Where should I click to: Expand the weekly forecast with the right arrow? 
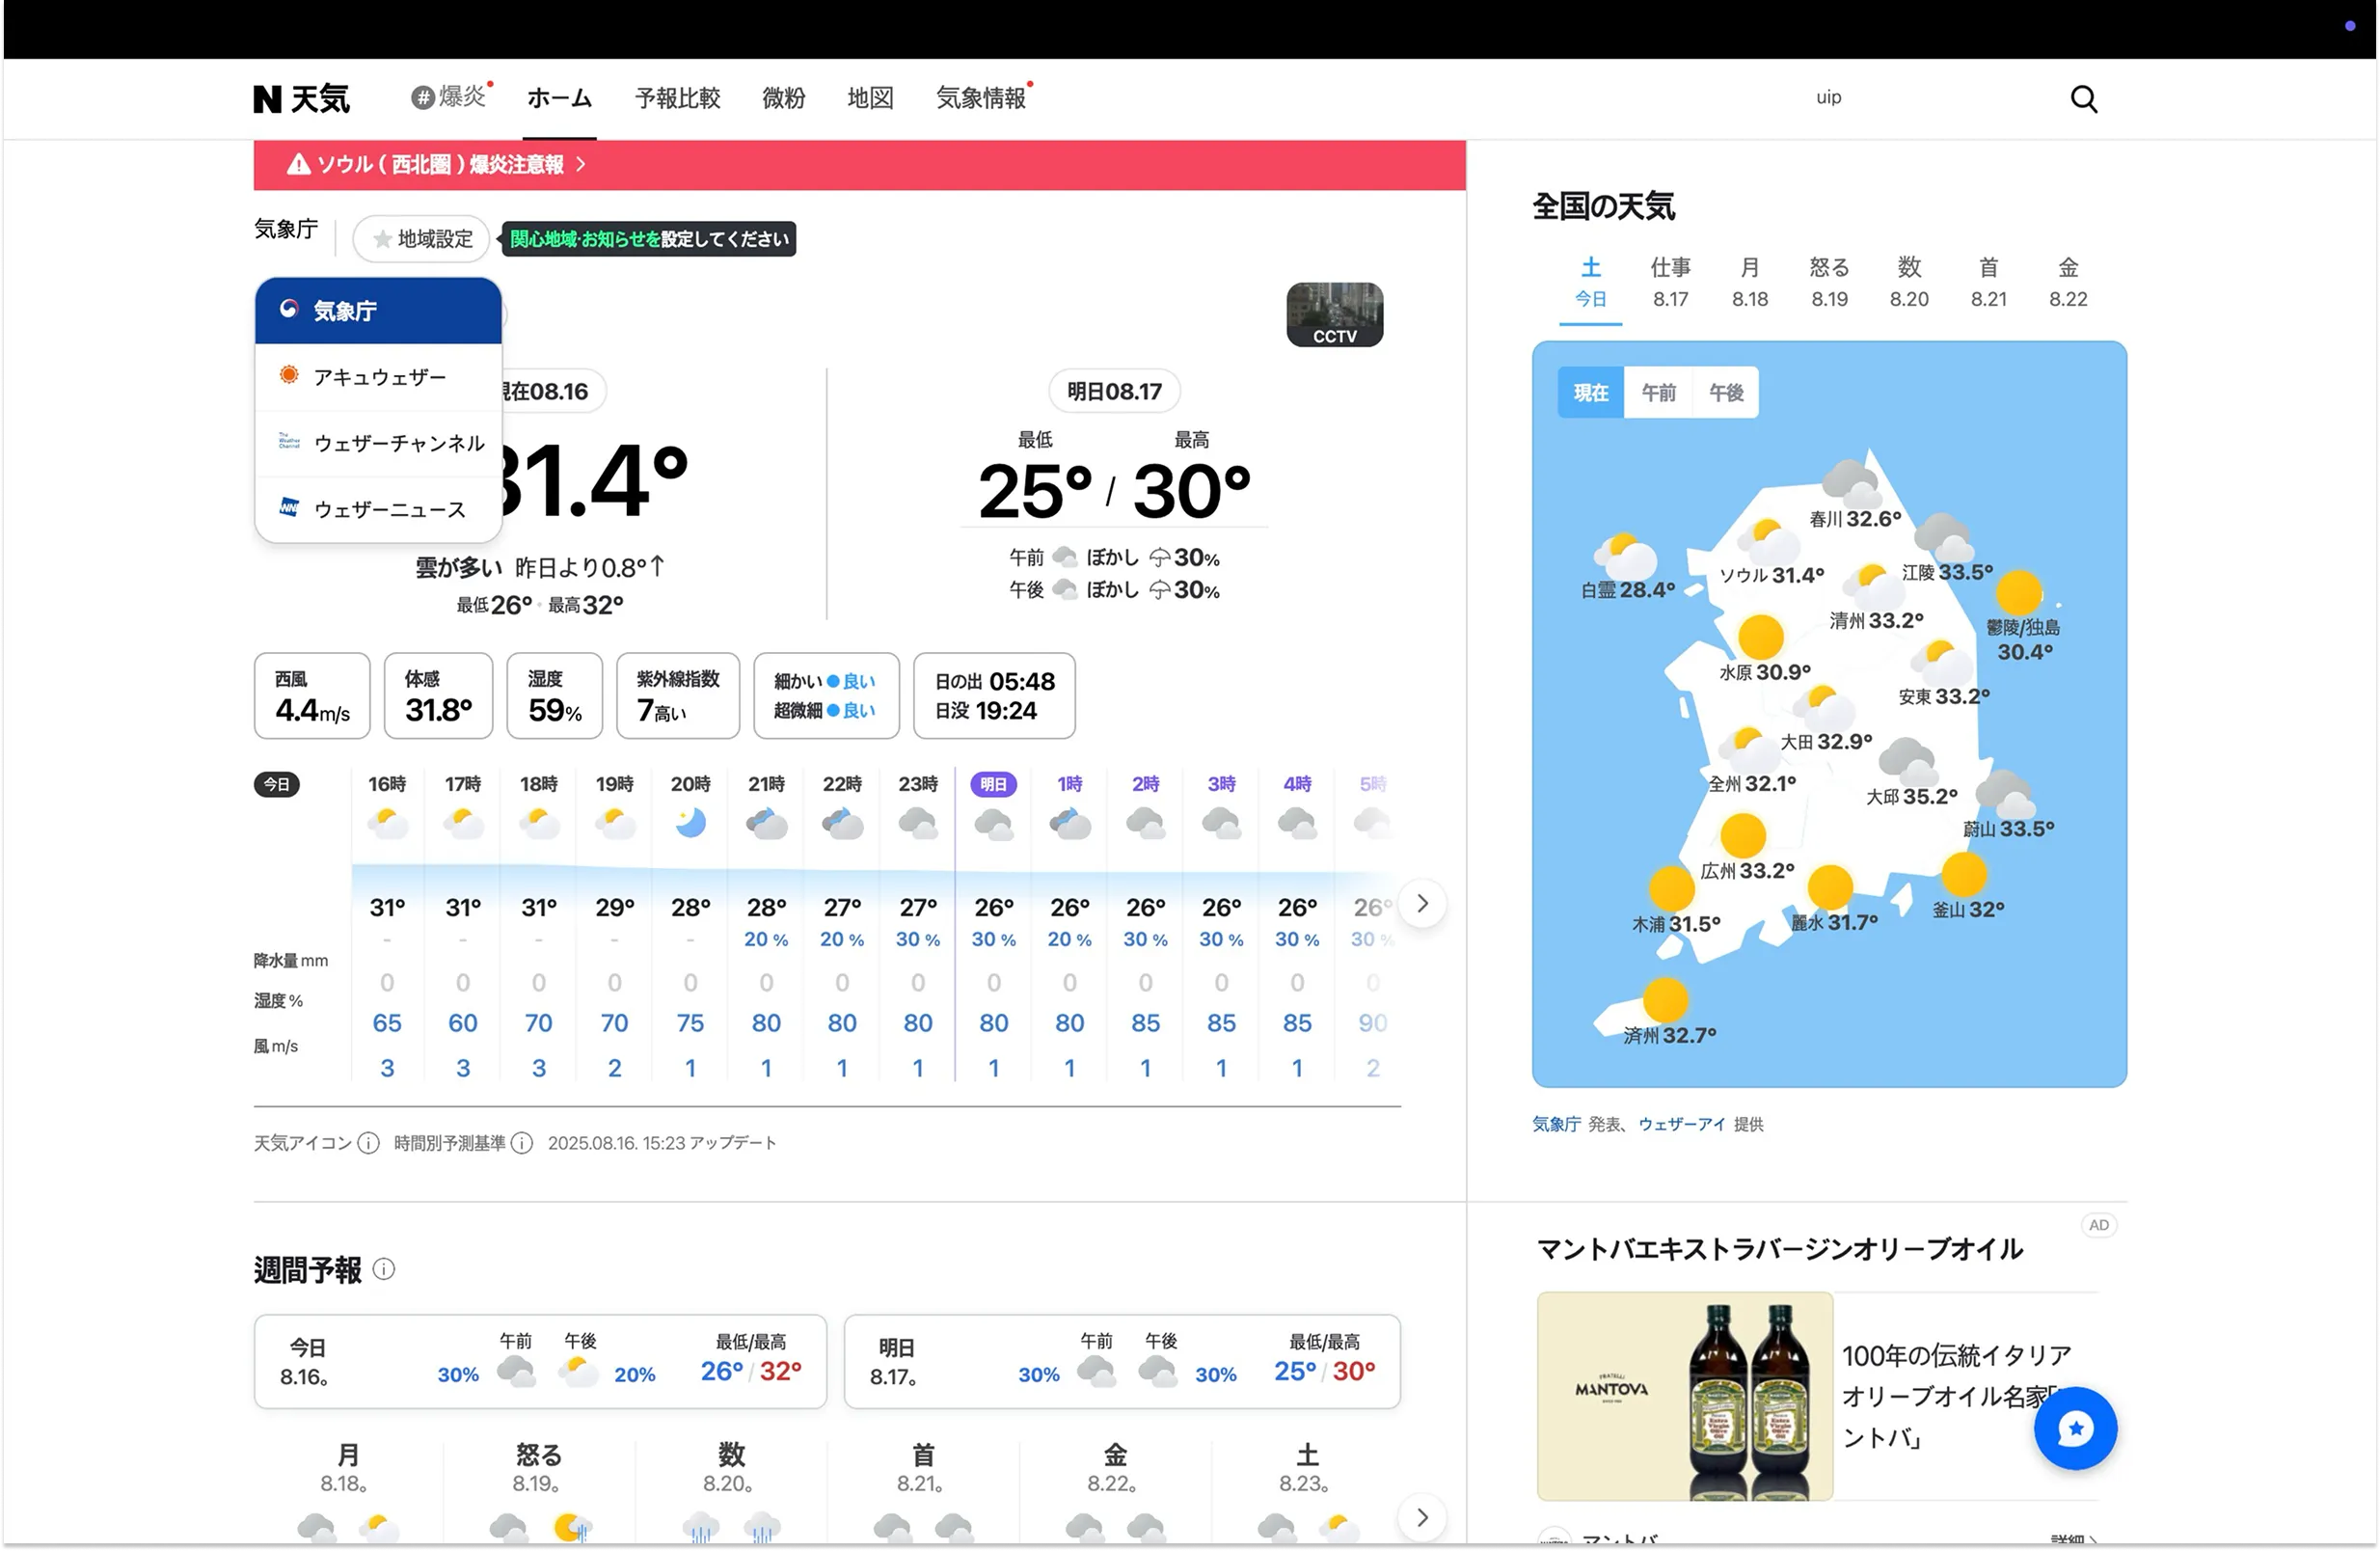pos(1421,1516)
